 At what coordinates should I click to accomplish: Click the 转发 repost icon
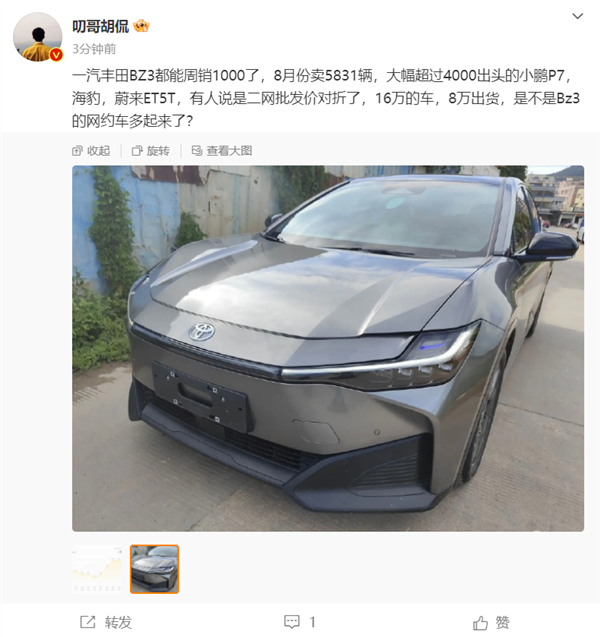(88, 622)
